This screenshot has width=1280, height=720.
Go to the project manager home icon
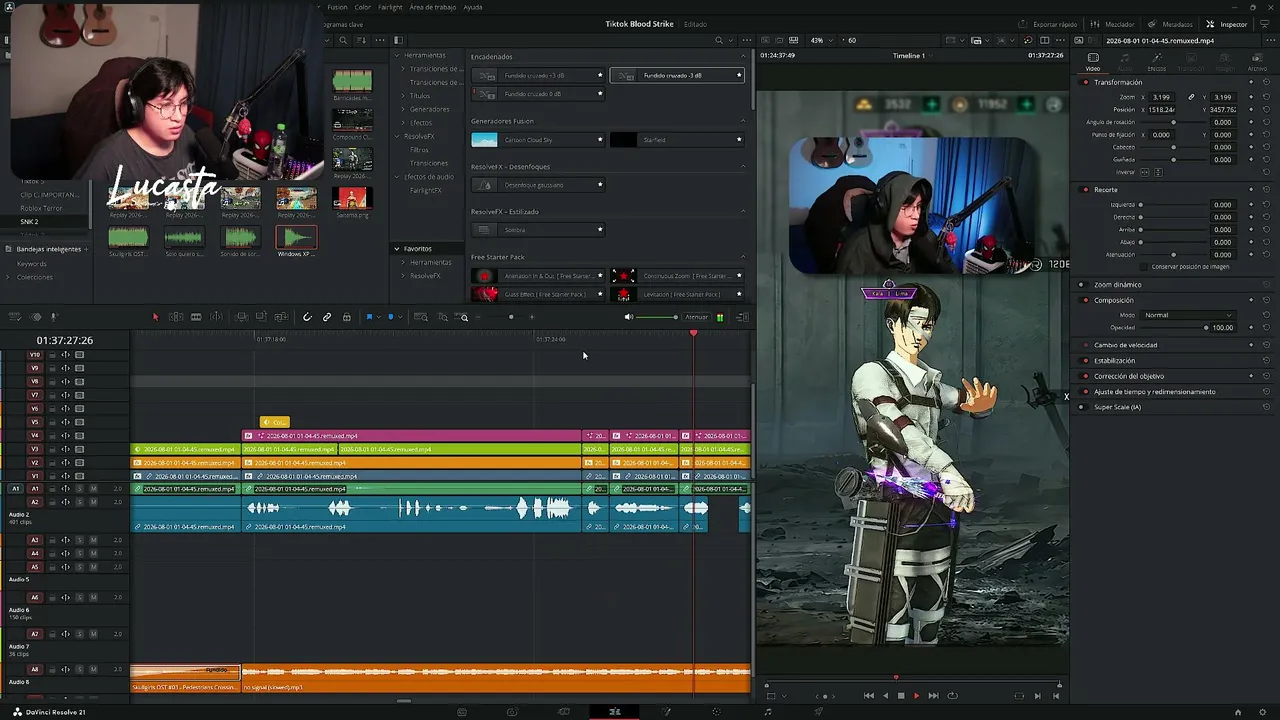1238,712
